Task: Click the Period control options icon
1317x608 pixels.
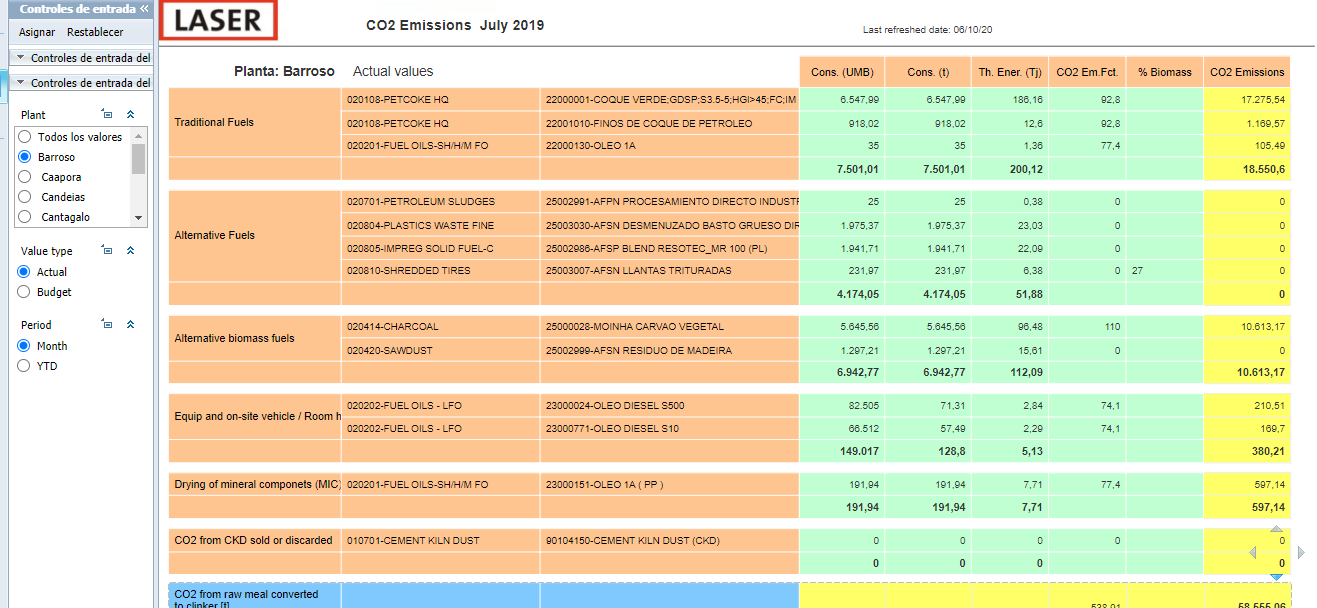Action: click(107, 325)
